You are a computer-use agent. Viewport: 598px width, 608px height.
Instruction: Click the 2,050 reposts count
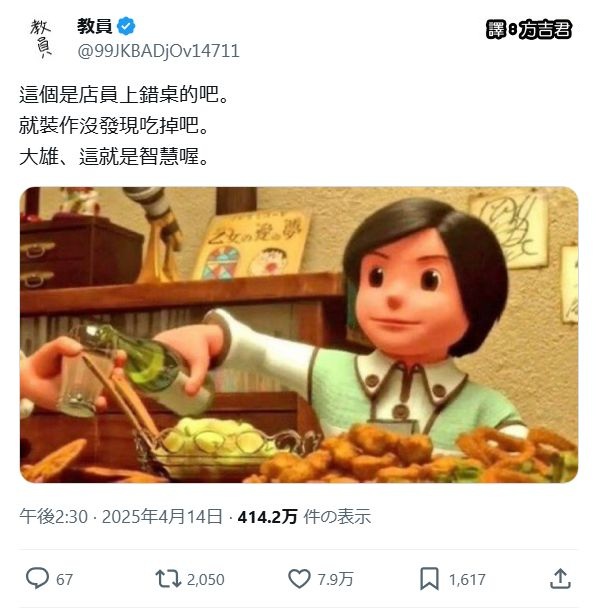pyautogui.click(x=206, y=580)
